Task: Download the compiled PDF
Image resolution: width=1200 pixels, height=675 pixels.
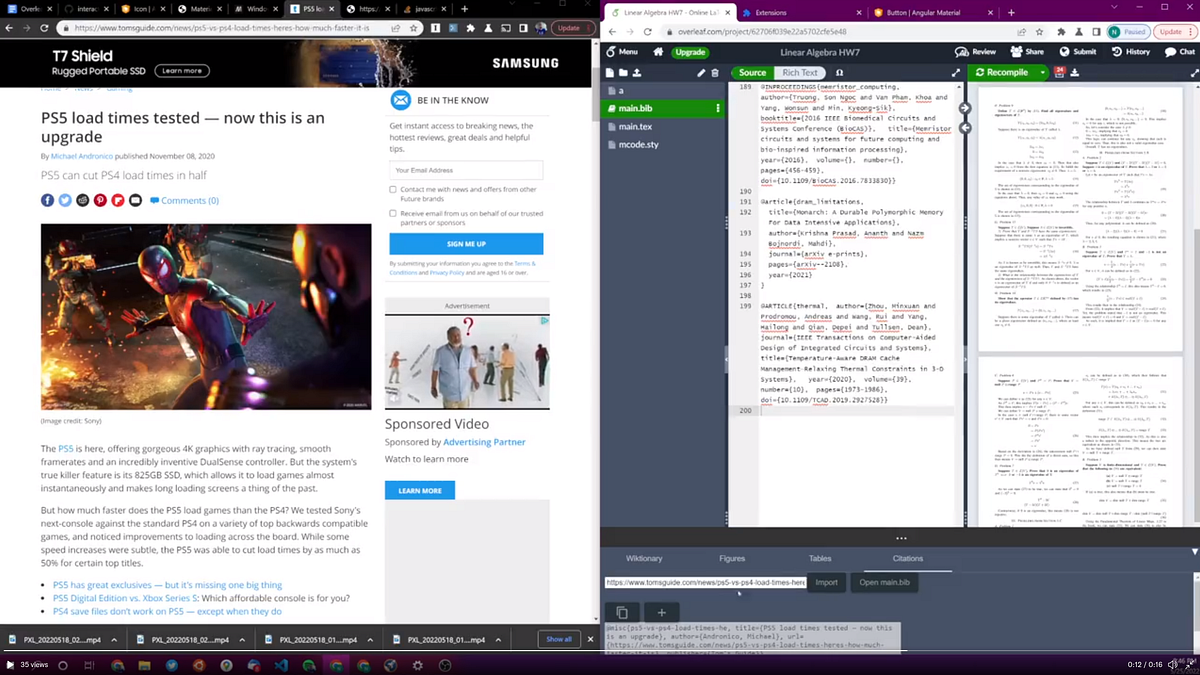Action: pos(1075,73)
